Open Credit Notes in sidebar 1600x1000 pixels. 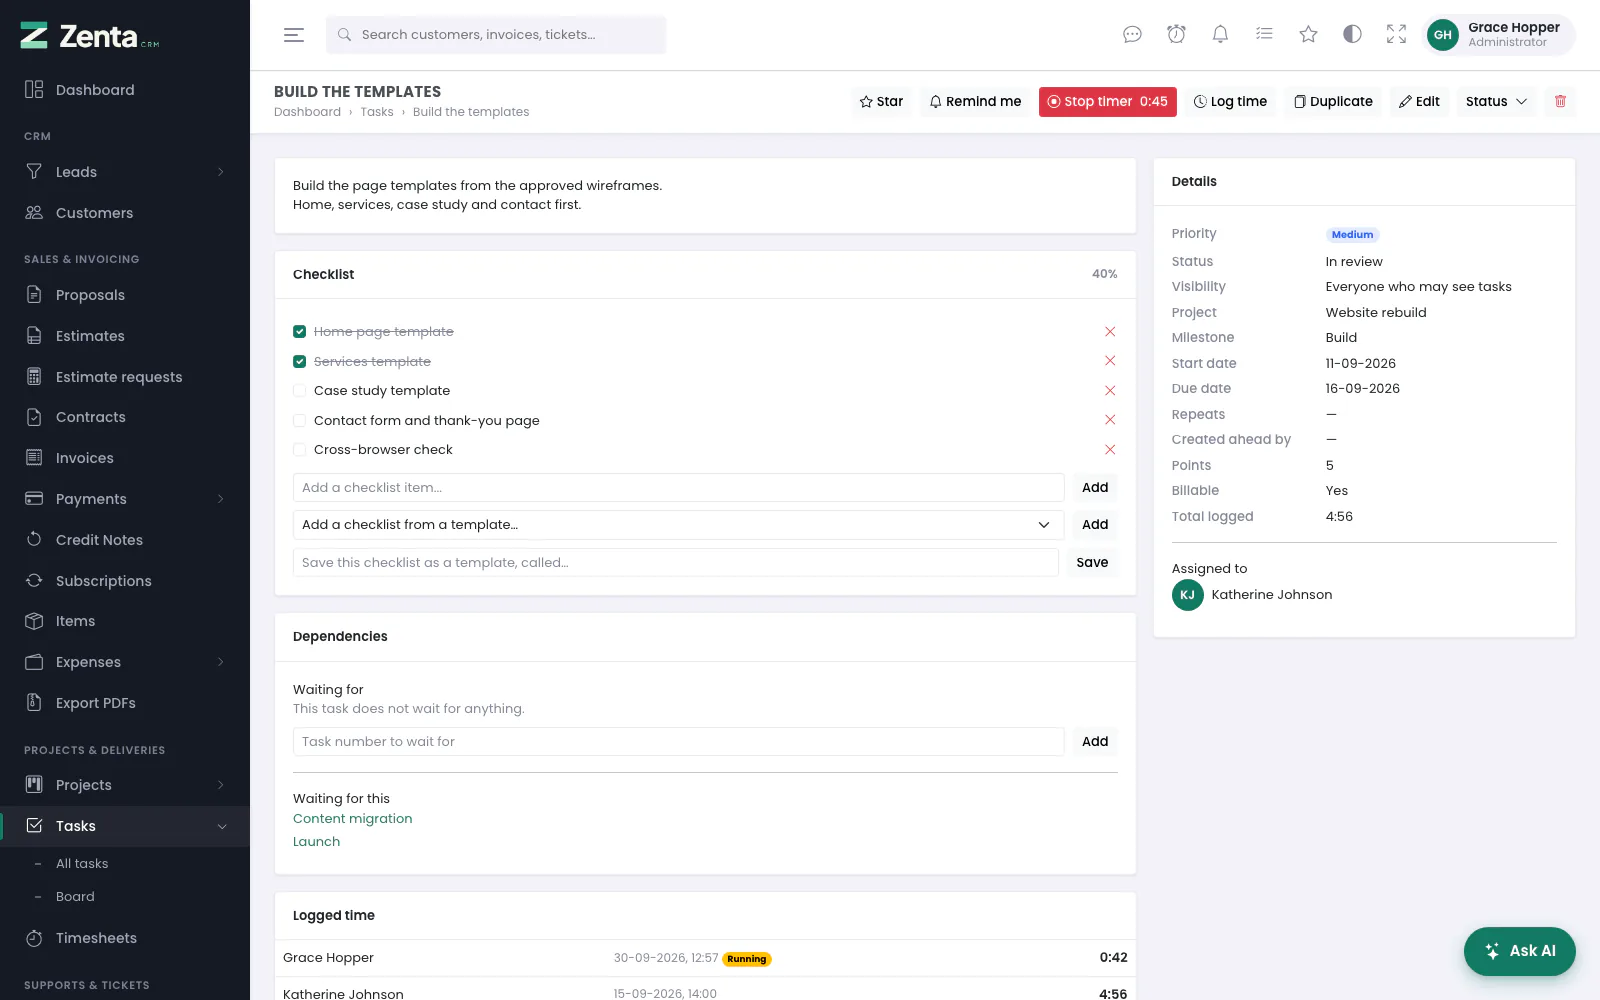pos(125,540)
